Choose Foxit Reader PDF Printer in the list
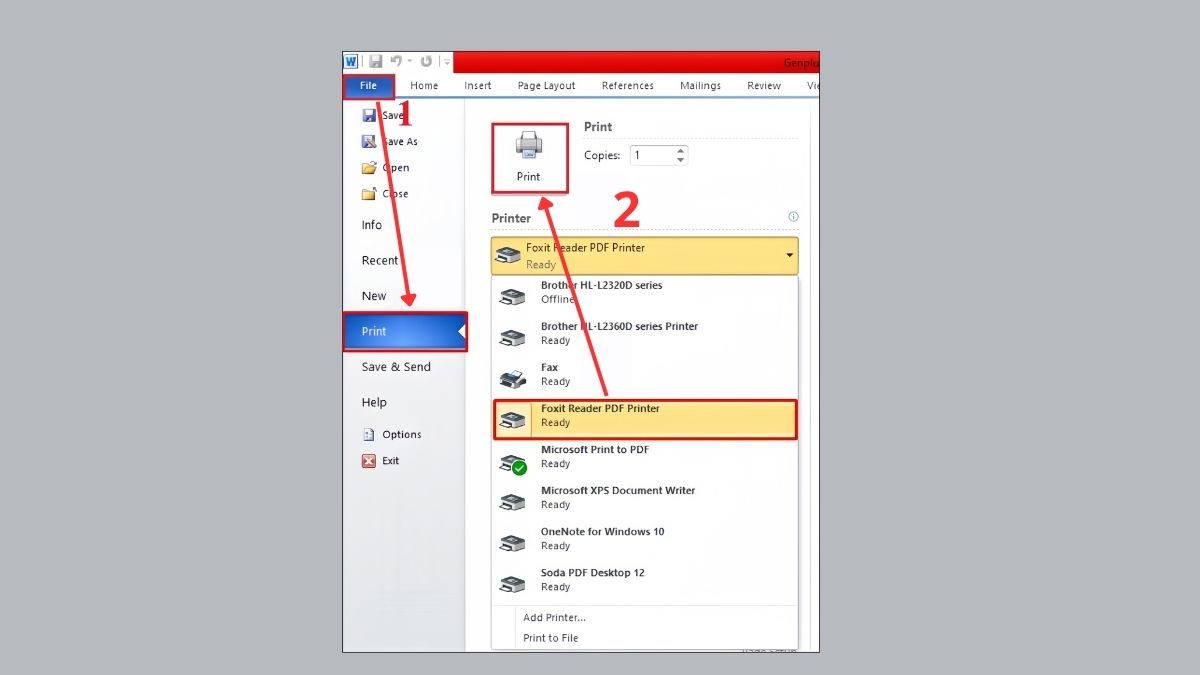Image resolution: width=1200 pixels, height=675 pixels. click(645, 420)
